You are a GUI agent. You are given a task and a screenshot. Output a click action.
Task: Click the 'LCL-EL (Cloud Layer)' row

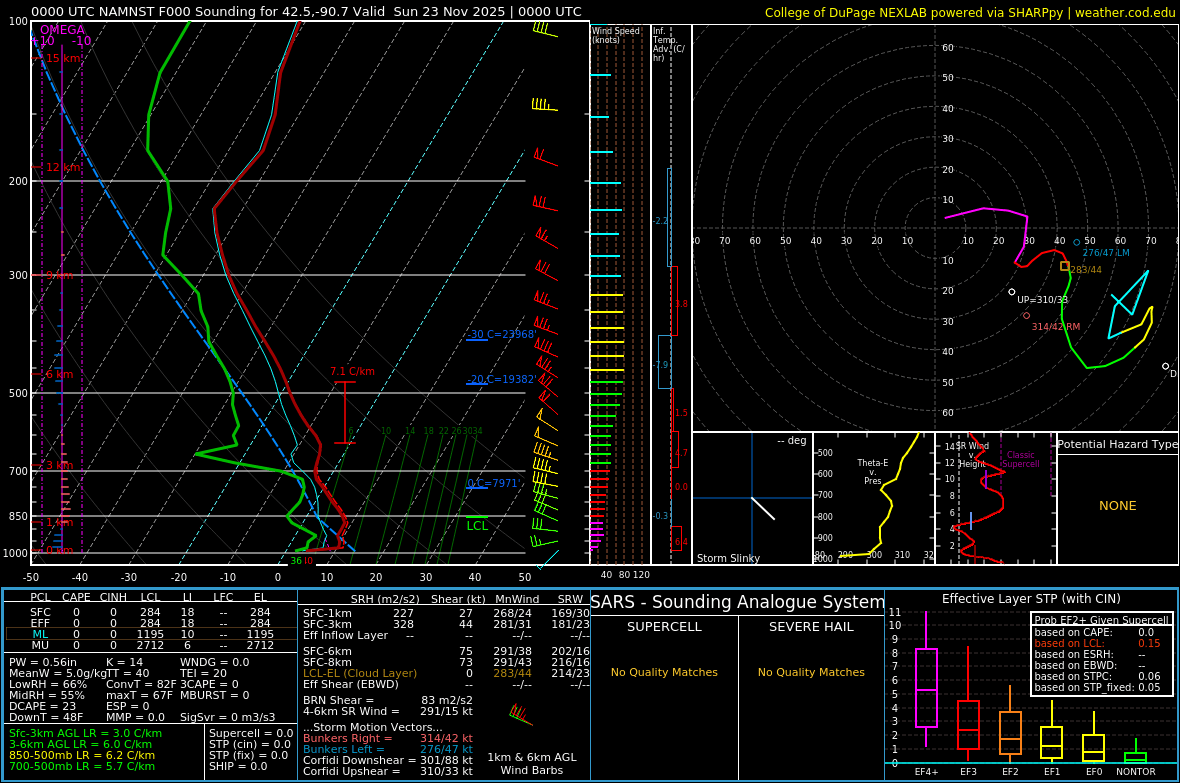446,673
